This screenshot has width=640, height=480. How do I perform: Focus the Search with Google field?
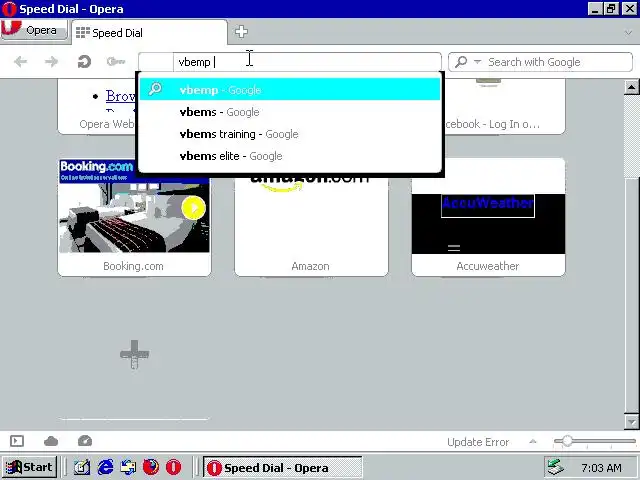540,62
